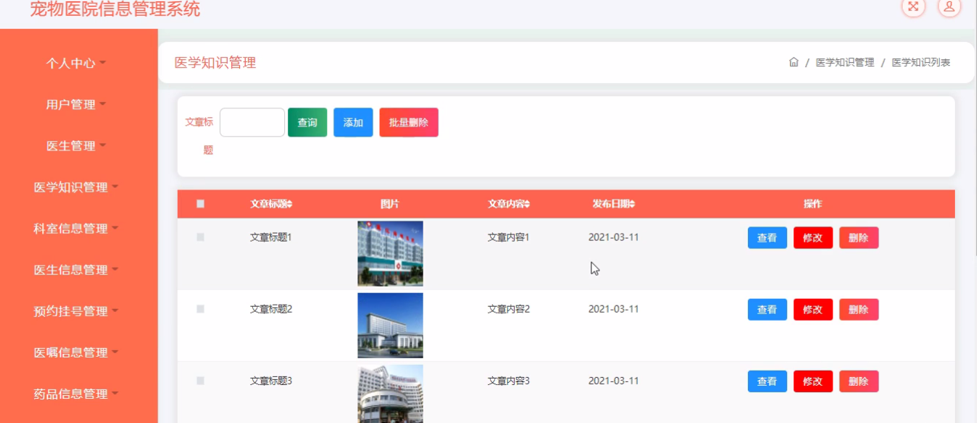Check the box for 文章标题1 row
This screenshot has width=977, height=423.
coord(200,237)
